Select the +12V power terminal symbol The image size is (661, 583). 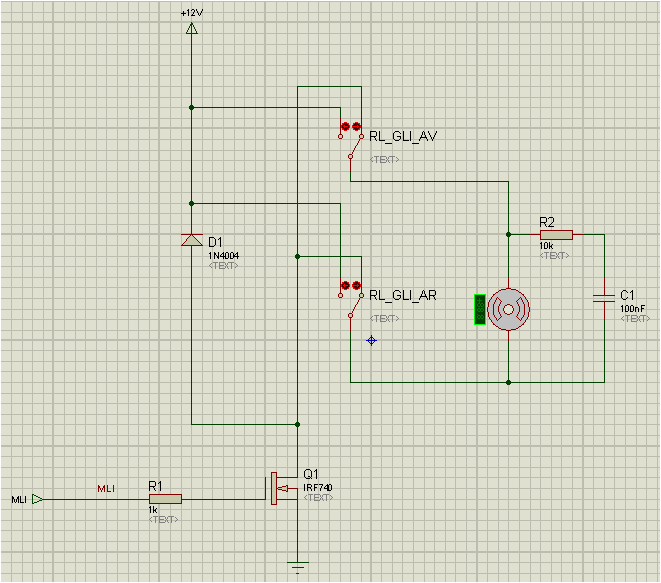pyautogui.click(x=191, y=28)
